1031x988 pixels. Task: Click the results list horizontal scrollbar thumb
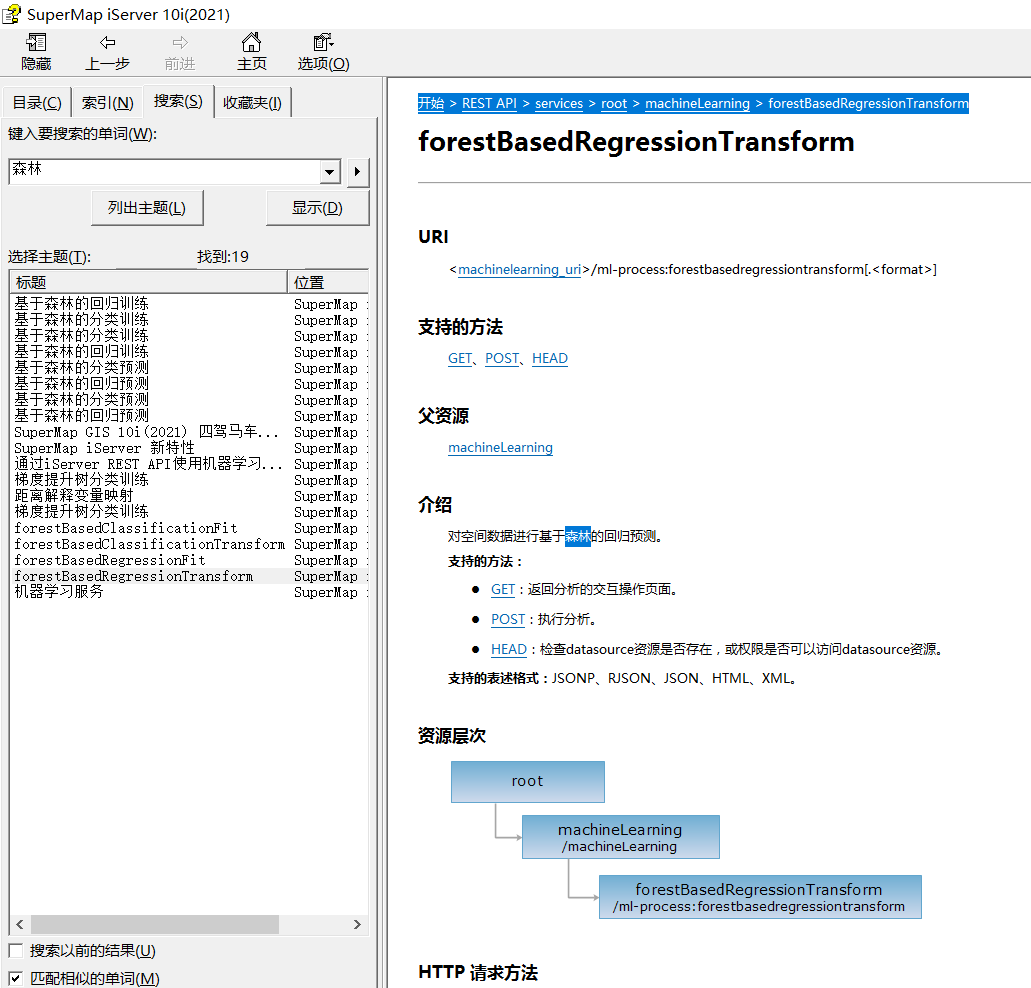155,924
